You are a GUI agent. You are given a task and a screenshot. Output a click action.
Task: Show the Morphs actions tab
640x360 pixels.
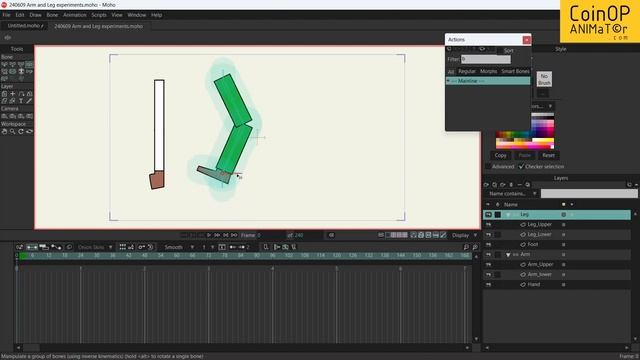489,71
